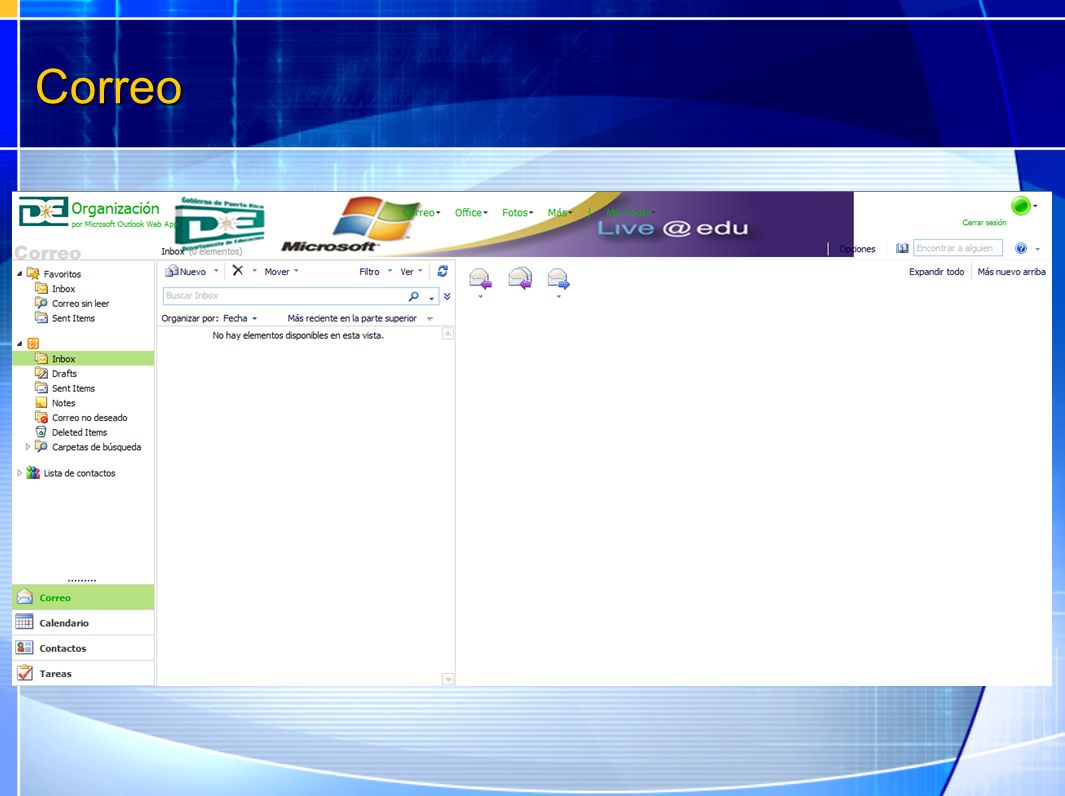Click Expandir todo
The image size is (1065, 796).
[x=937, y=272]
